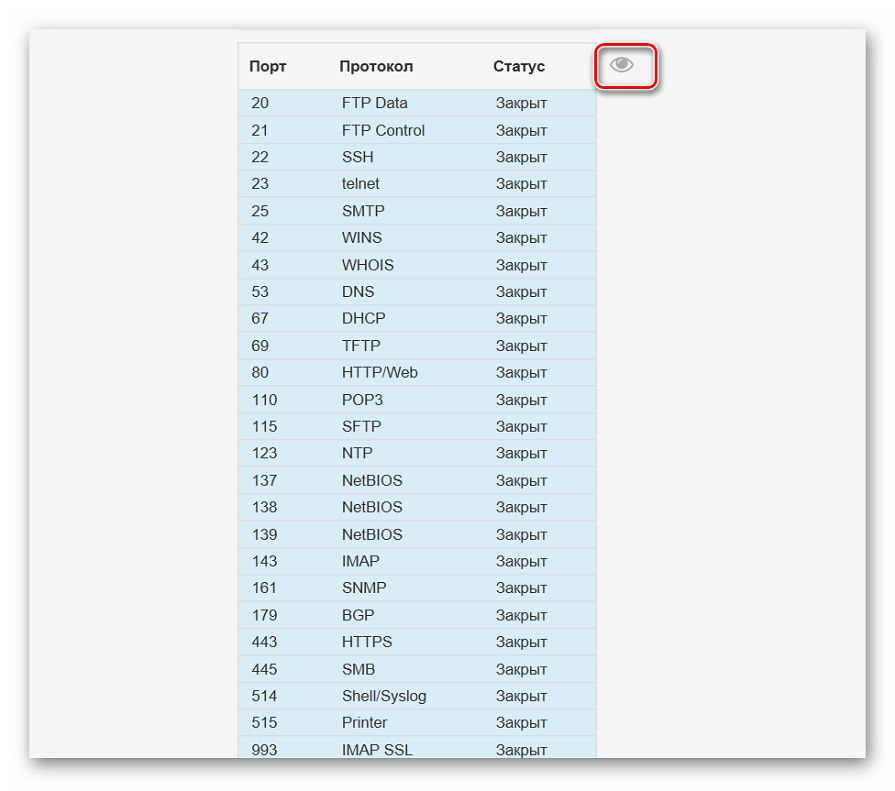Select the BGP protocol cell
895x791 pixels.
358,615
